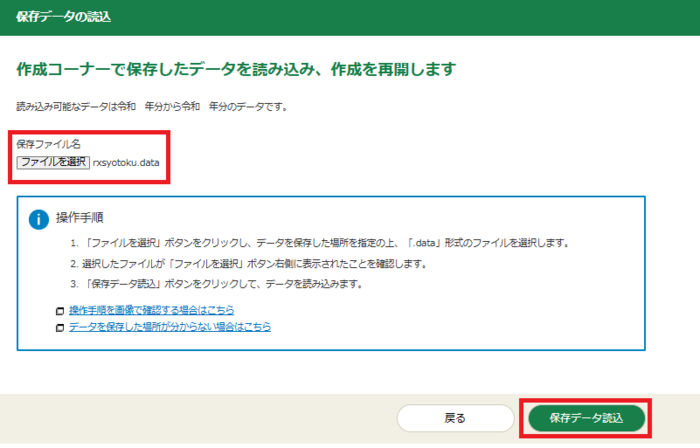
Task: Click the blue info icon beside 操作手順
Action: (39, 220)
